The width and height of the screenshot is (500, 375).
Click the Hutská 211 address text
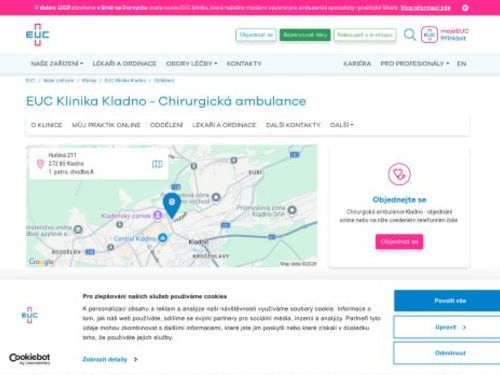pos(62,155)
